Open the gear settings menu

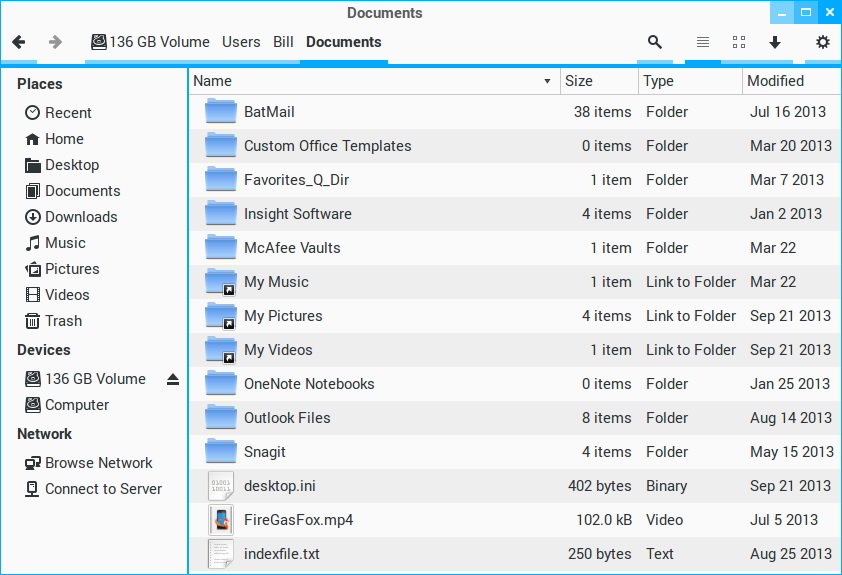(822, 42)
